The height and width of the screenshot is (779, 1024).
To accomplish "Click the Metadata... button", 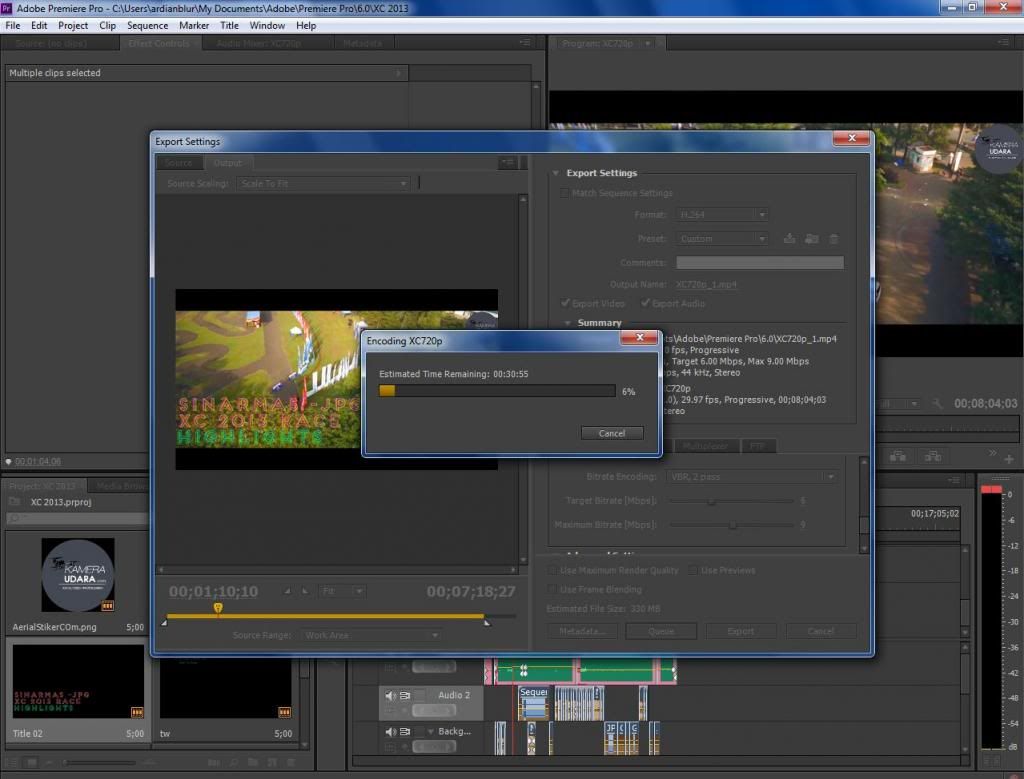I will coord(581,631).
